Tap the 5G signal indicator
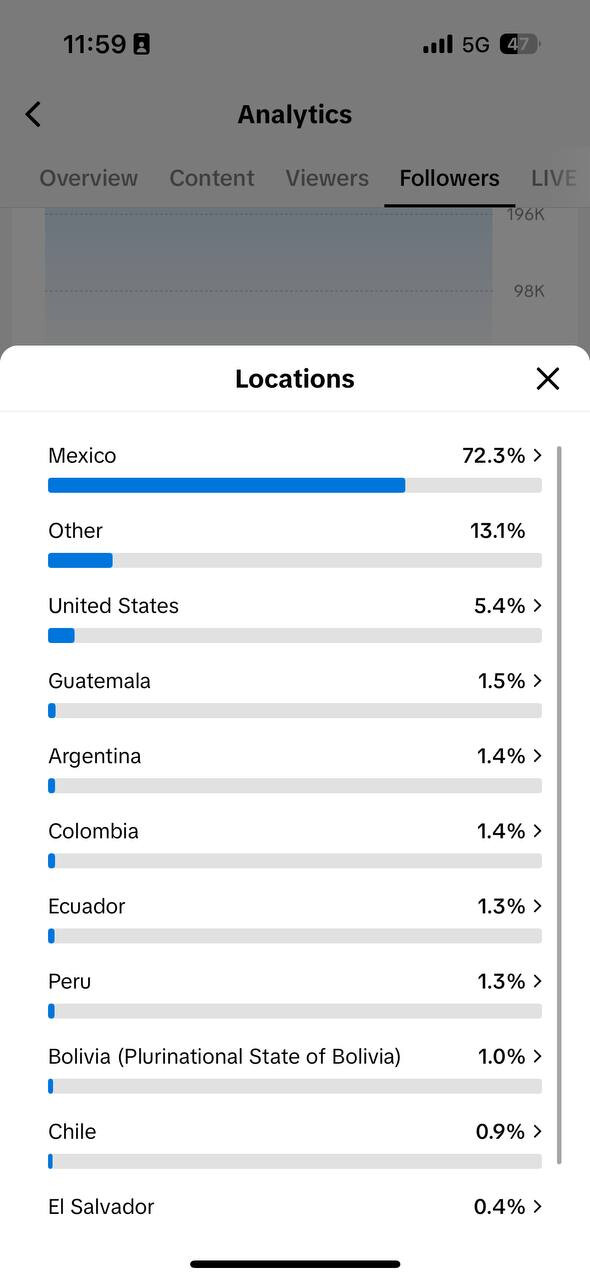The image size is (590, 1280). (476, 44)
